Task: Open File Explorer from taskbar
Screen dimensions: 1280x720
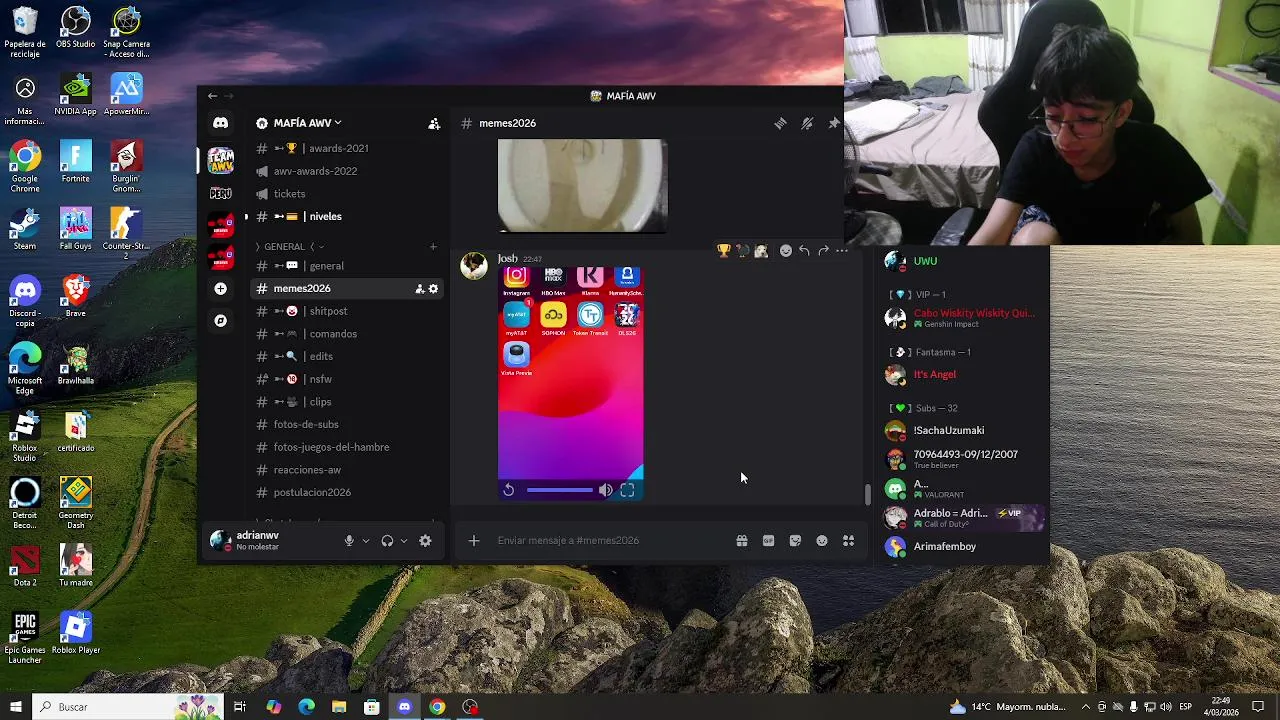Action: [x=339, y=707]
